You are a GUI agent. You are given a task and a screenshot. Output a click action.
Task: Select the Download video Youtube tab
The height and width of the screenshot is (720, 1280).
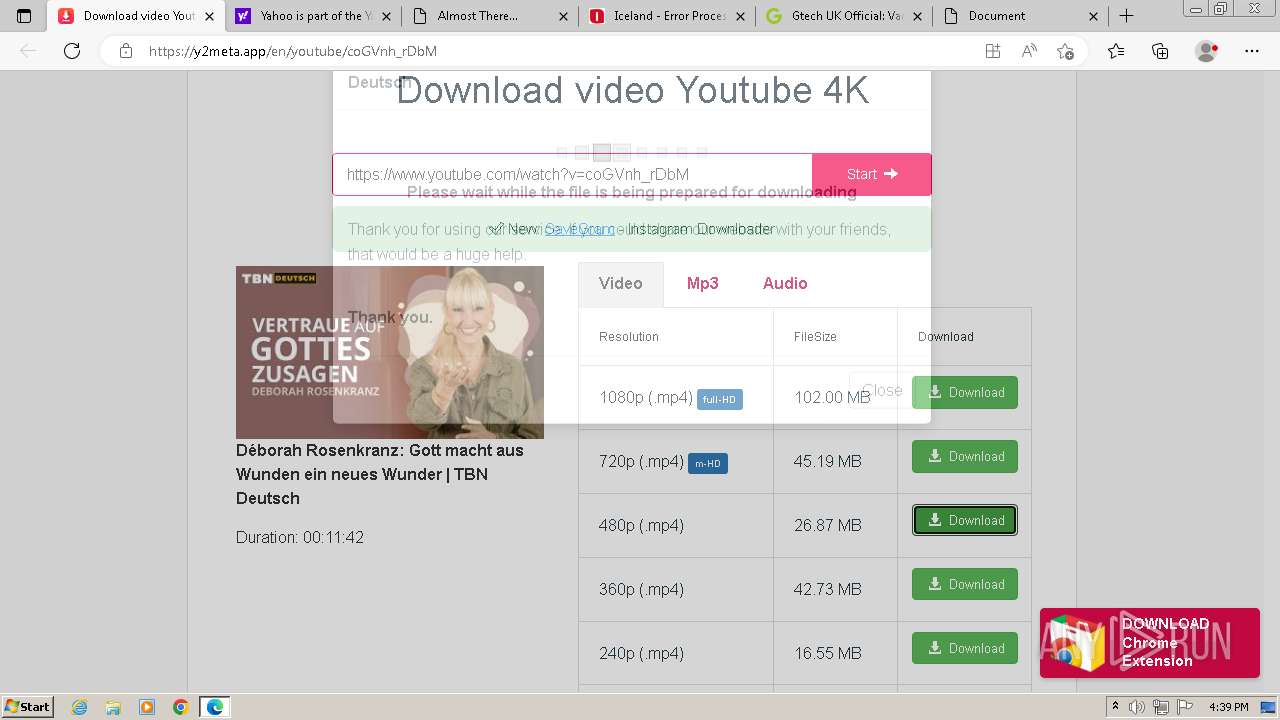coord(136,16)
